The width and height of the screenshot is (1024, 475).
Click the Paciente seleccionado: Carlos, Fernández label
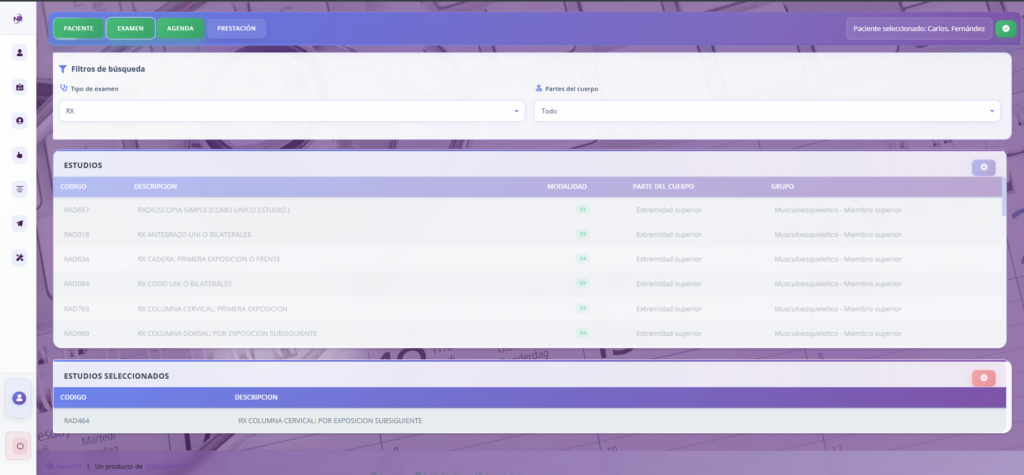[x=919, y=29]
